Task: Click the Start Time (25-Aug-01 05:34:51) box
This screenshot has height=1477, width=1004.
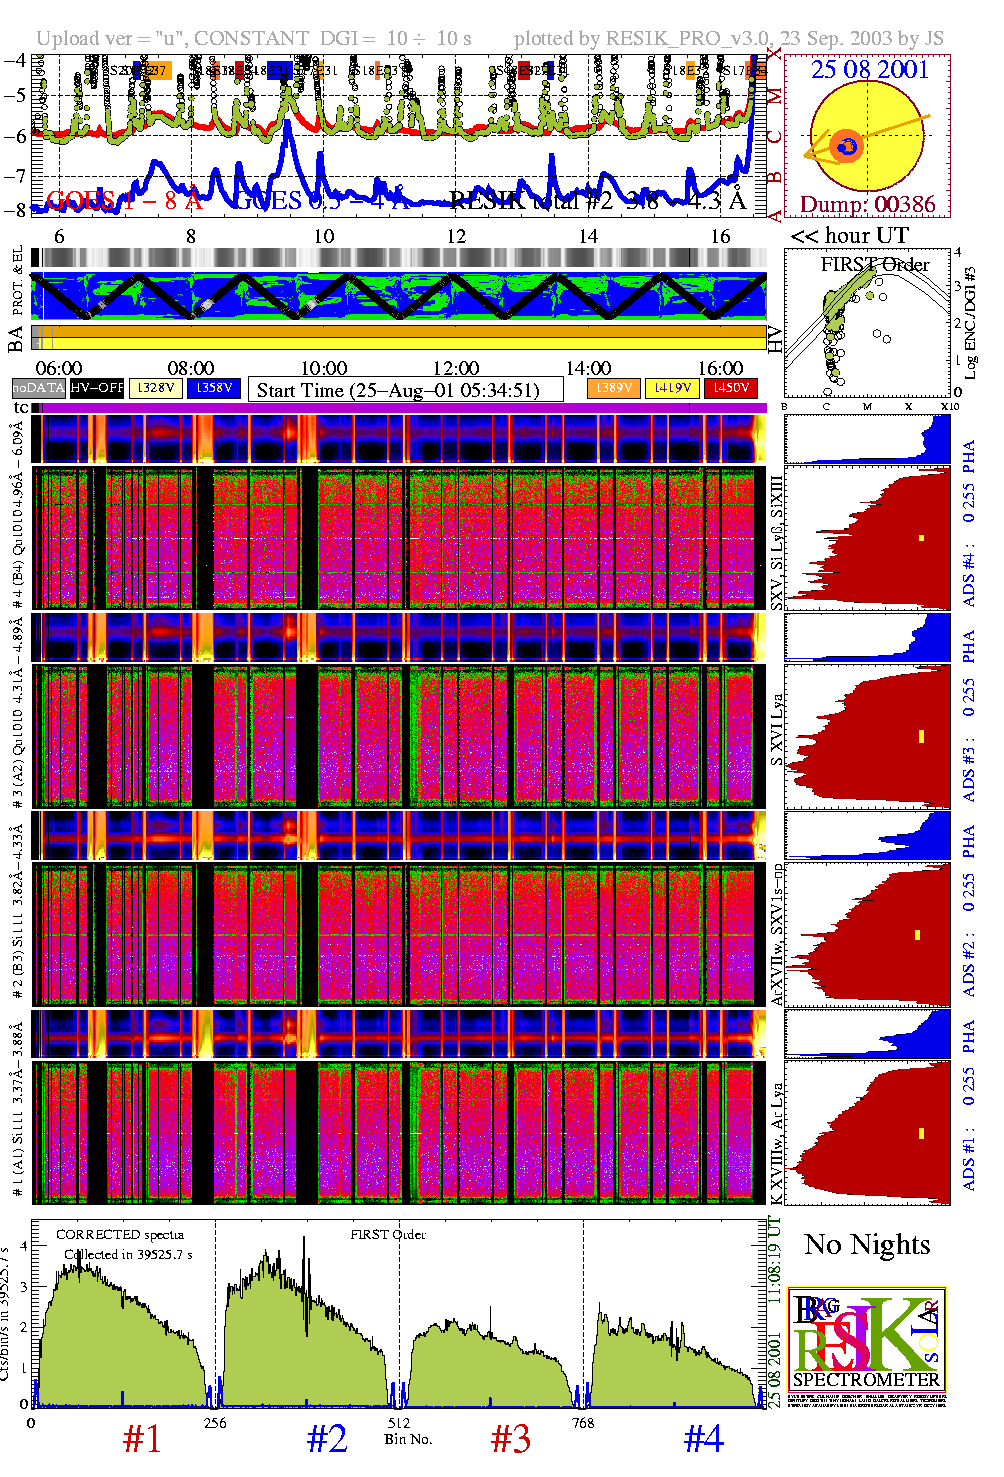Action: pyautogui.click(x=405, y=390)
